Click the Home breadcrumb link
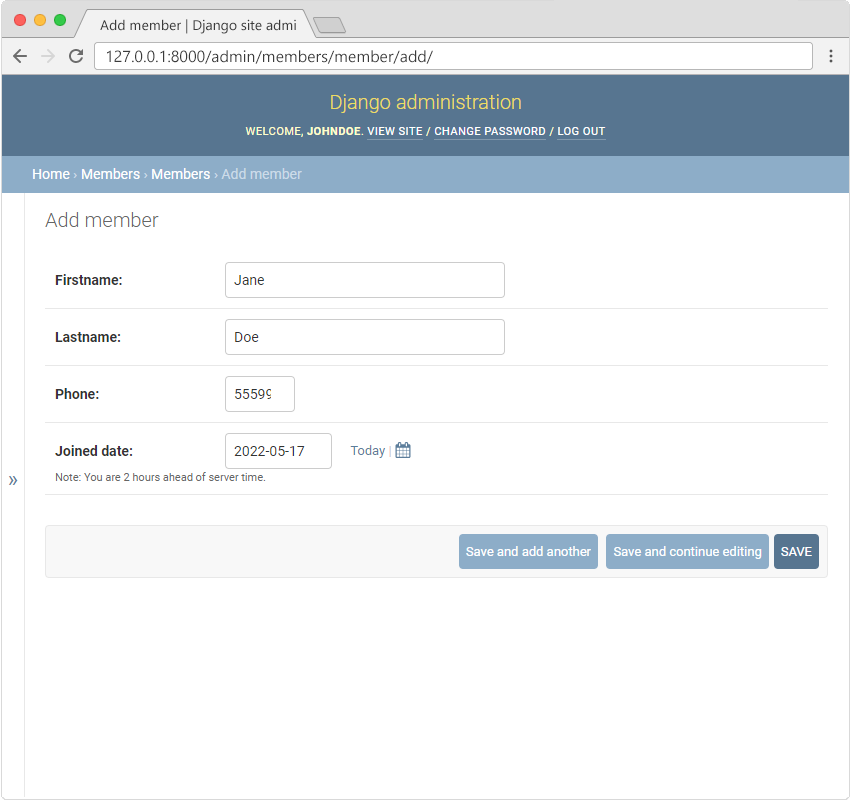The width and height of the screenshot is (850, 800). 51,174
